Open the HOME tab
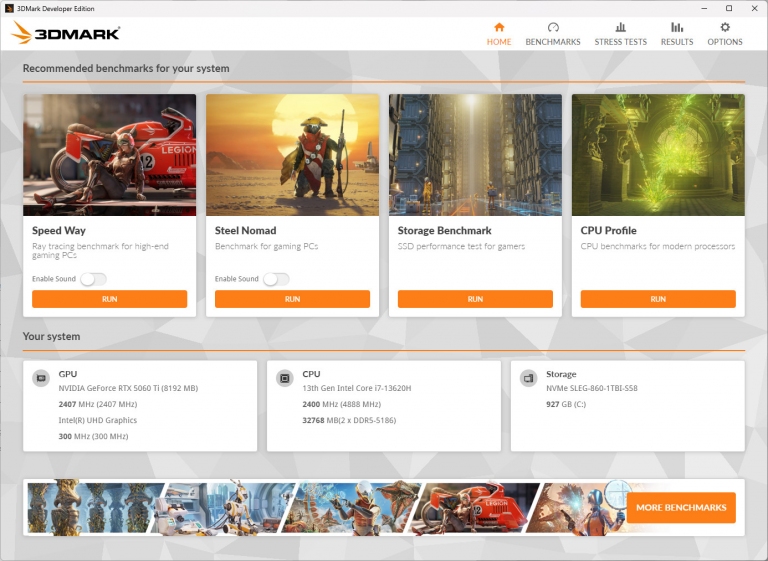The image size is (768, 561). click(499, 33)
